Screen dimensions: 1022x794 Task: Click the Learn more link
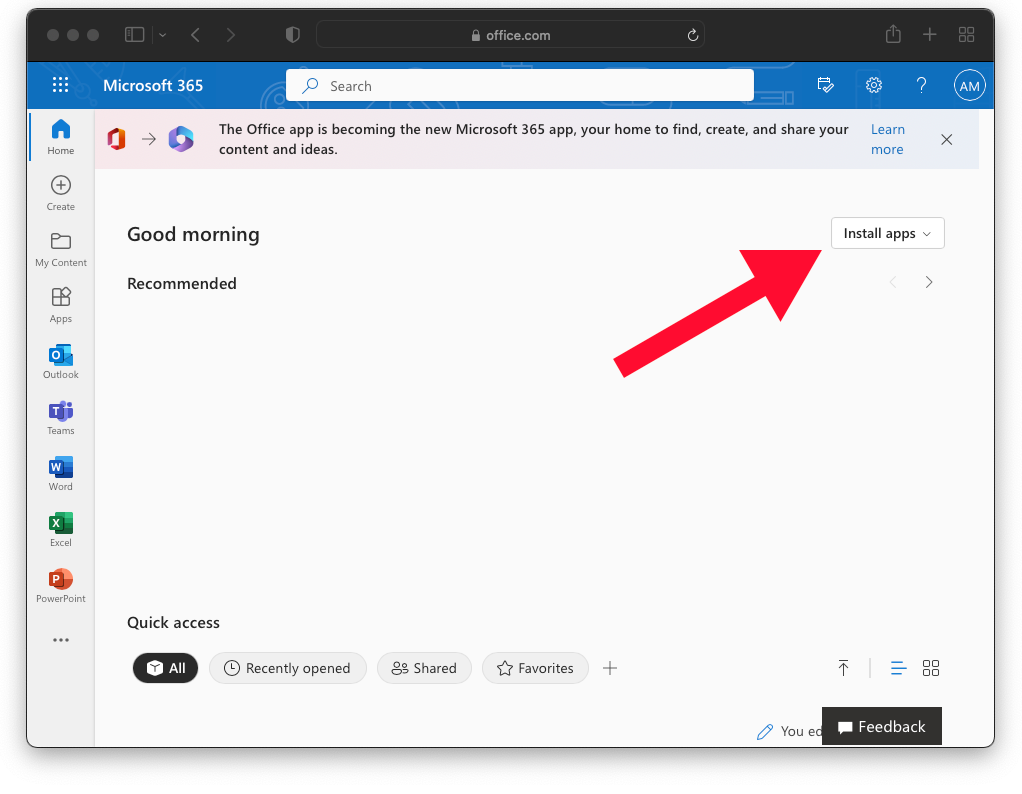pyautogui.click(x=887, y=139)
